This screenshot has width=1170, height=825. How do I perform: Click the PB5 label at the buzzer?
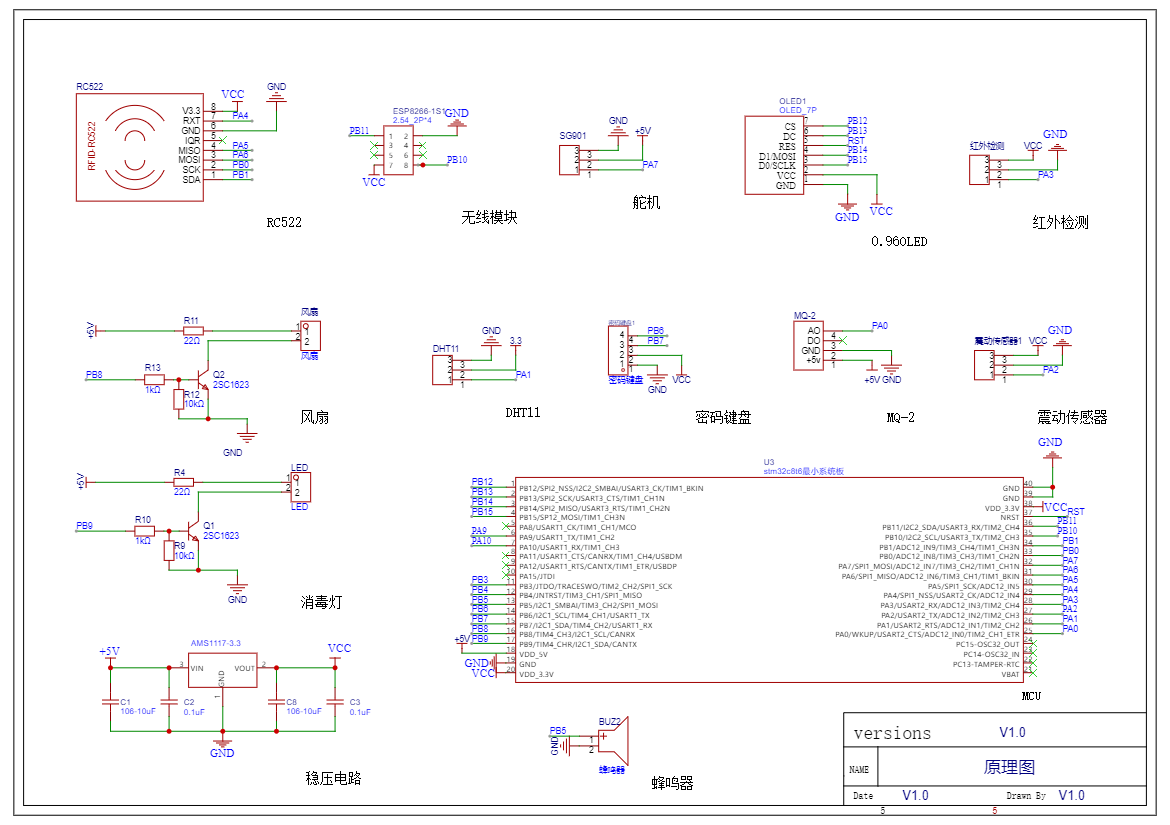coord(558,731)
